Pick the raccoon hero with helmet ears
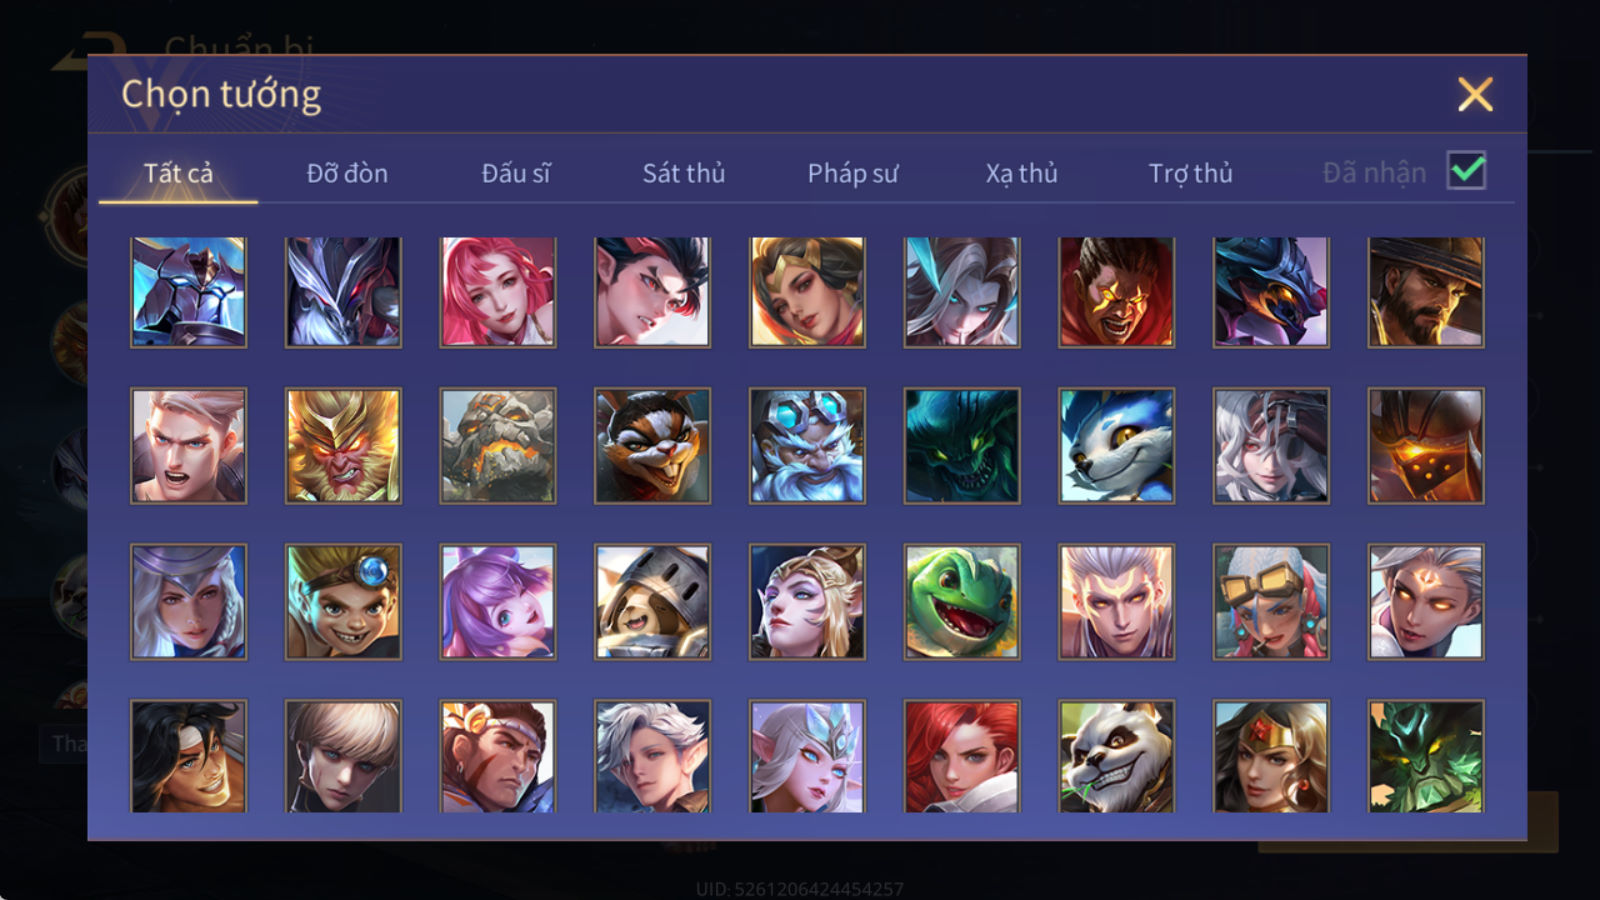 pos(652,601)
